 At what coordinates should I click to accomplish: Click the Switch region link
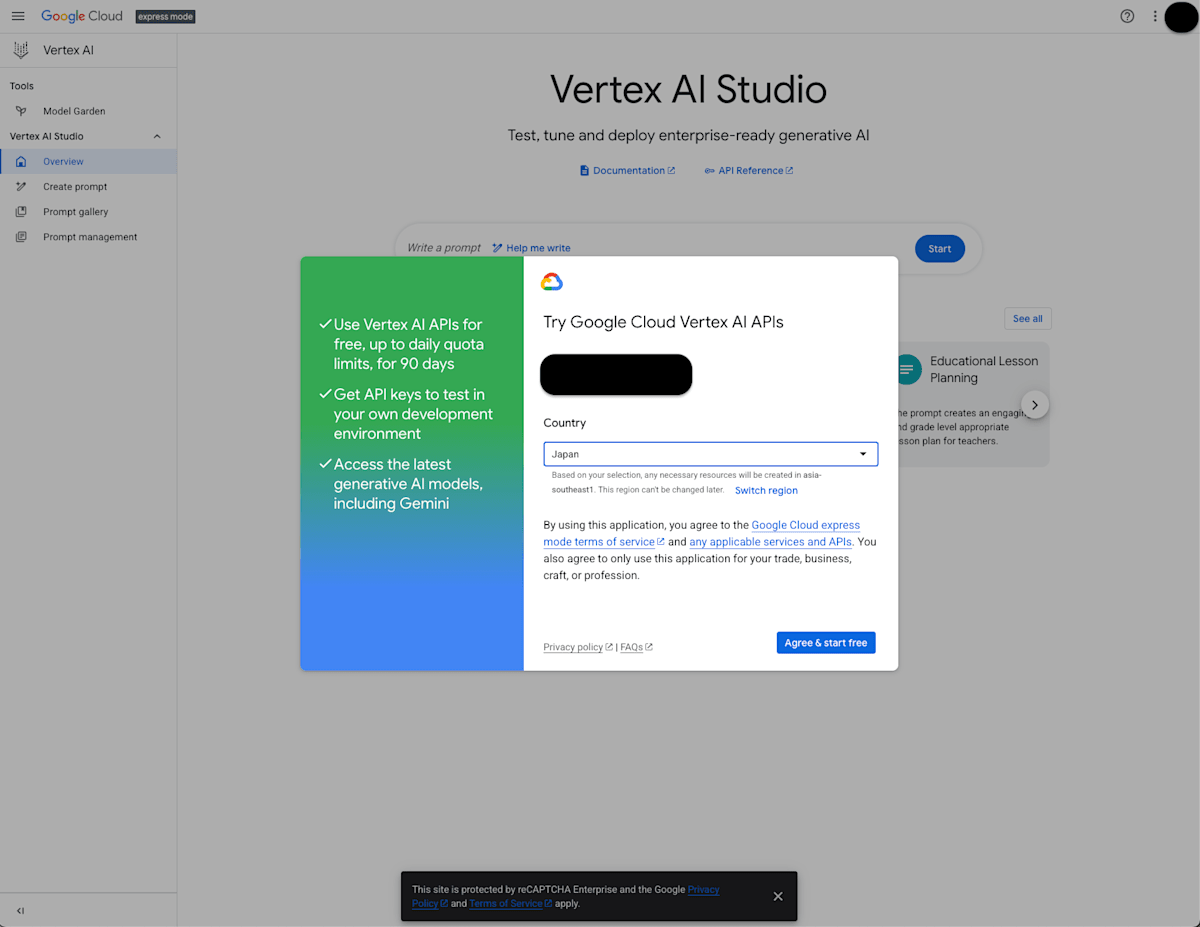[x=766, y=491]
